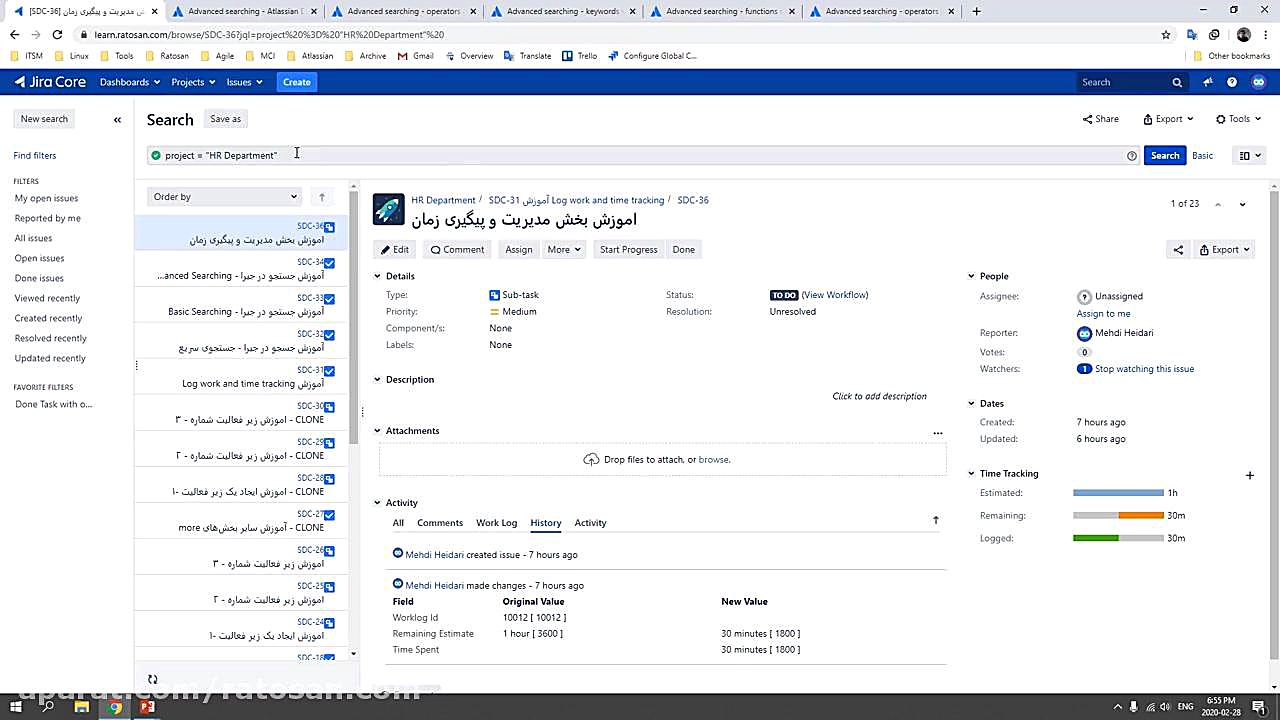
Task: Switch to the Comments tab
Action: (440, 523)
